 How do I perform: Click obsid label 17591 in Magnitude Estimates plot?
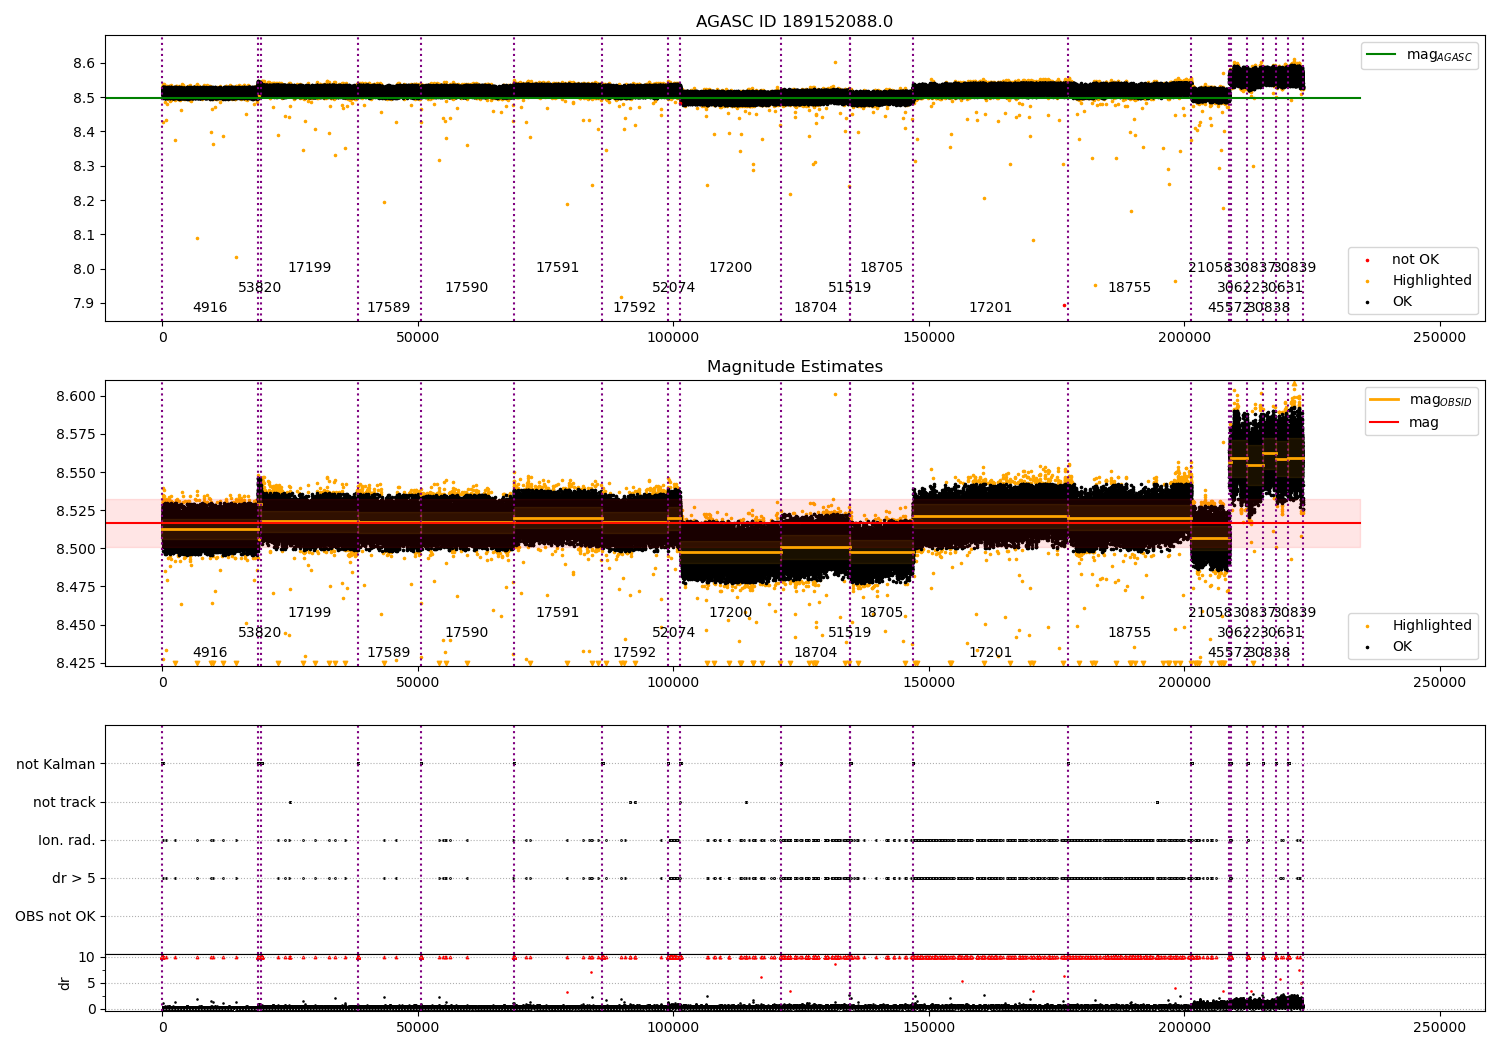pyautogui.click(x=558, y=613)
